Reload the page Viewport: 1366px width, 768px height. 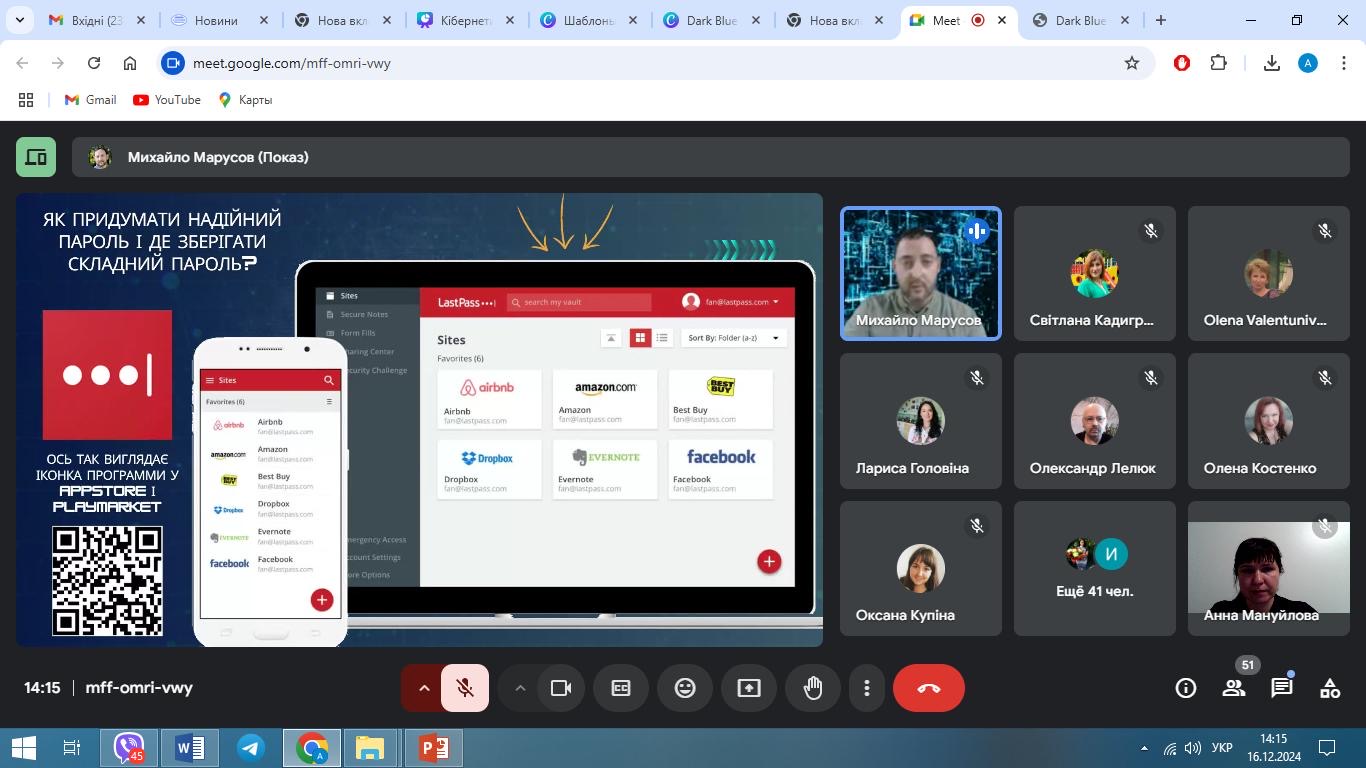coord(94,63)
